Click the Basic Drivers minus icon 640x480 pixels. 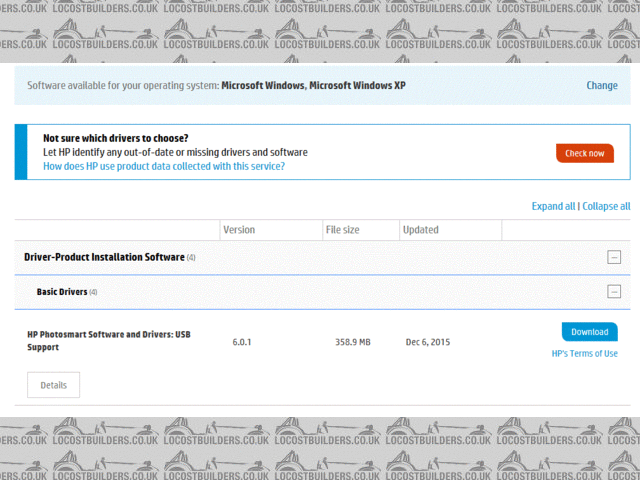614,292
